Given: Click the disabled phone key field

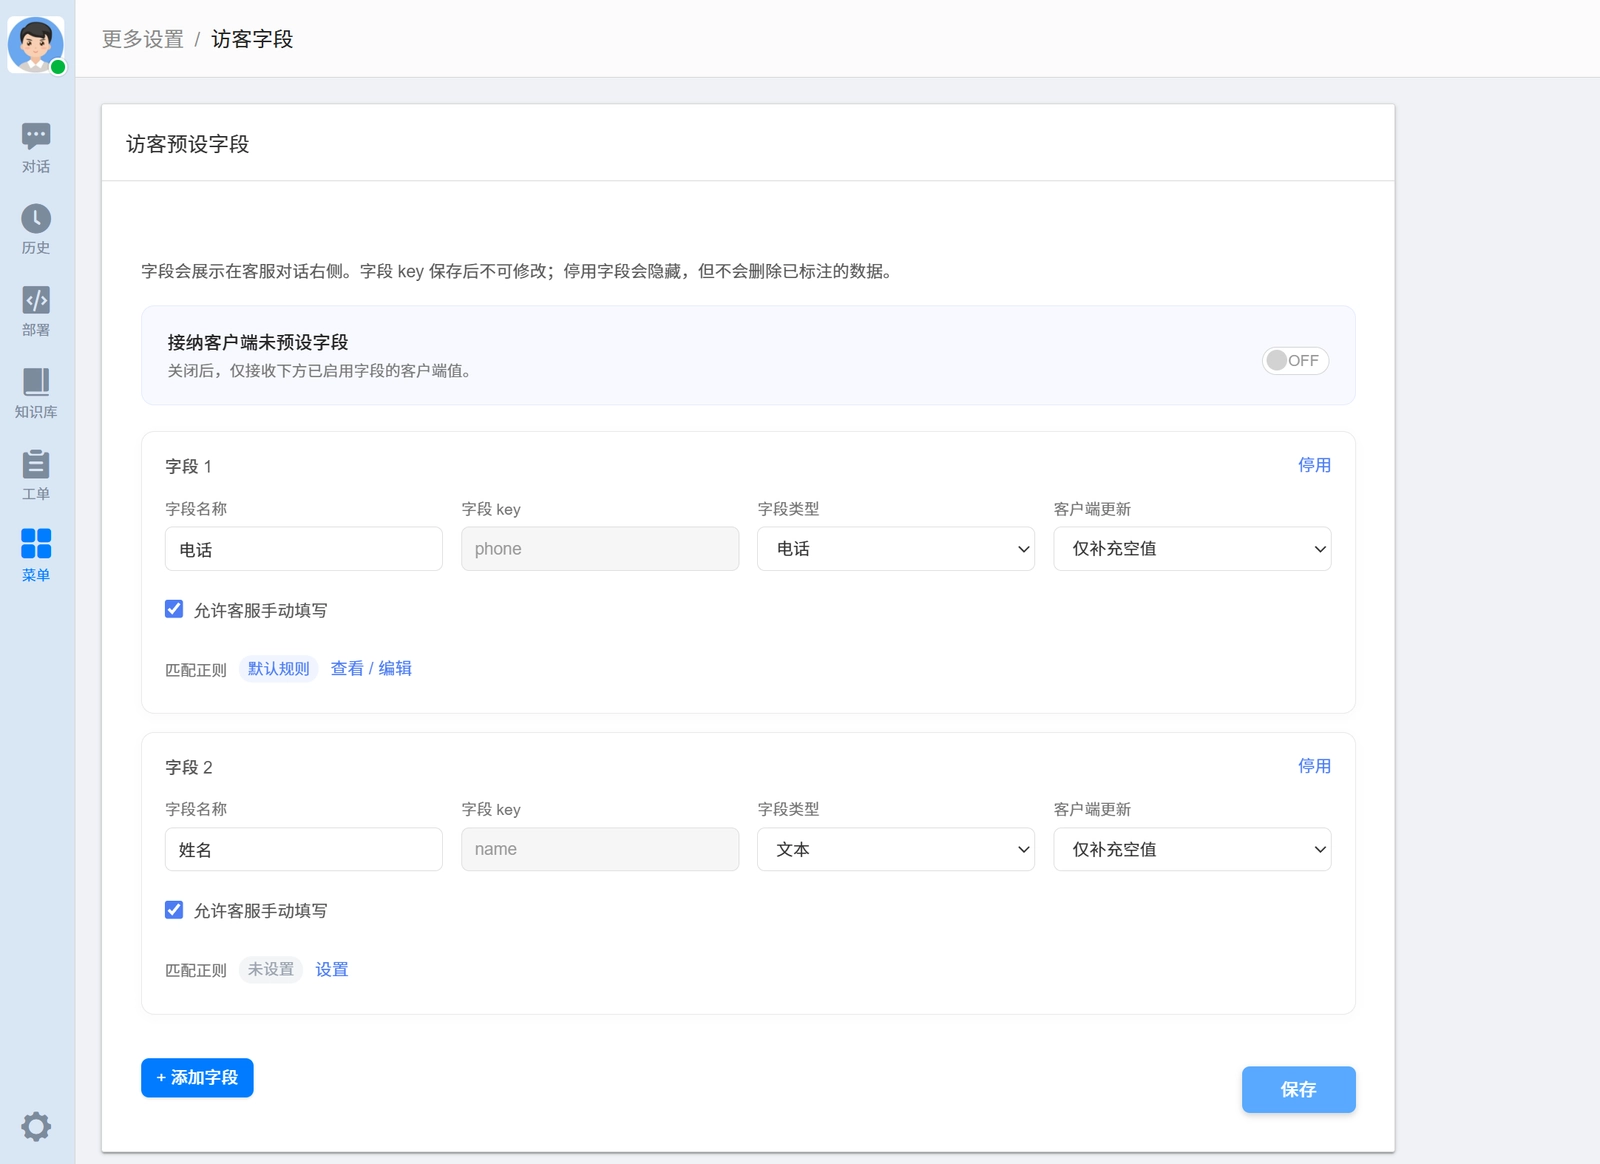Looking at the screenshot, I should tap(600, 549).
